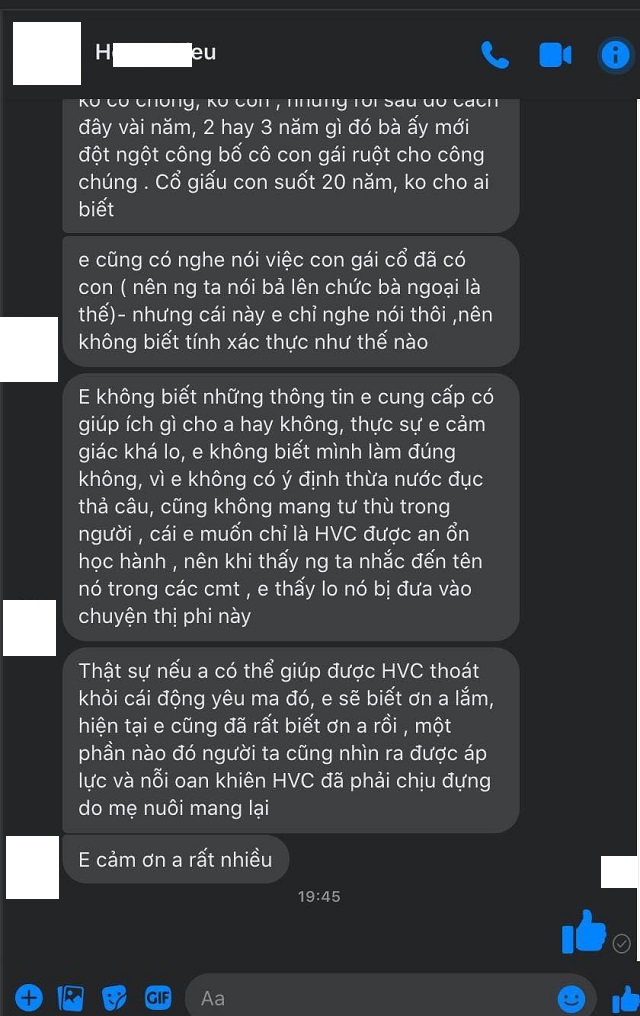Click the message starting 'e cũng có nghe nói'
Image resolution: width=640 pixels, height=1016 pixels.
291,301
